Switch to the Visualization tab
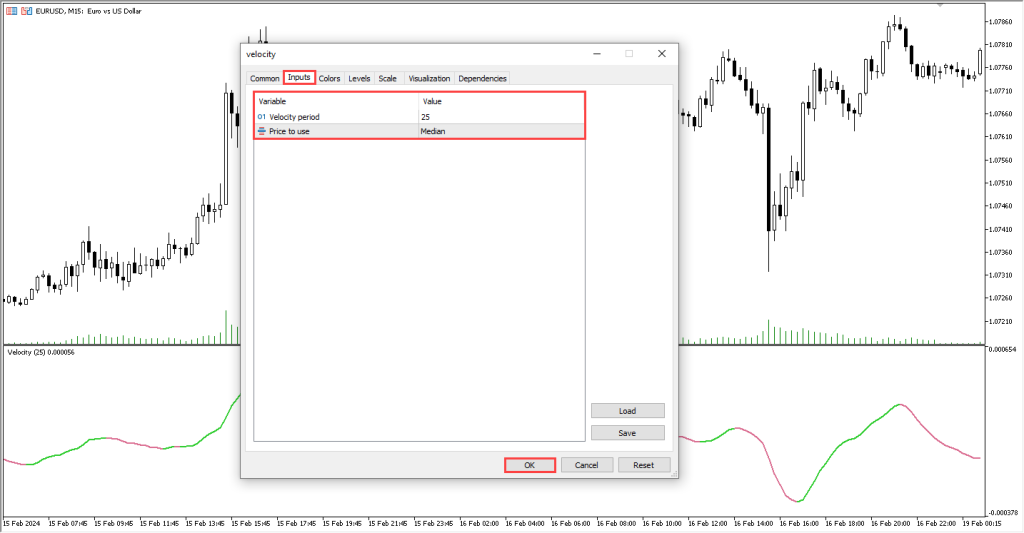This screenshot has width=1024, height=533. coord(429,78)
